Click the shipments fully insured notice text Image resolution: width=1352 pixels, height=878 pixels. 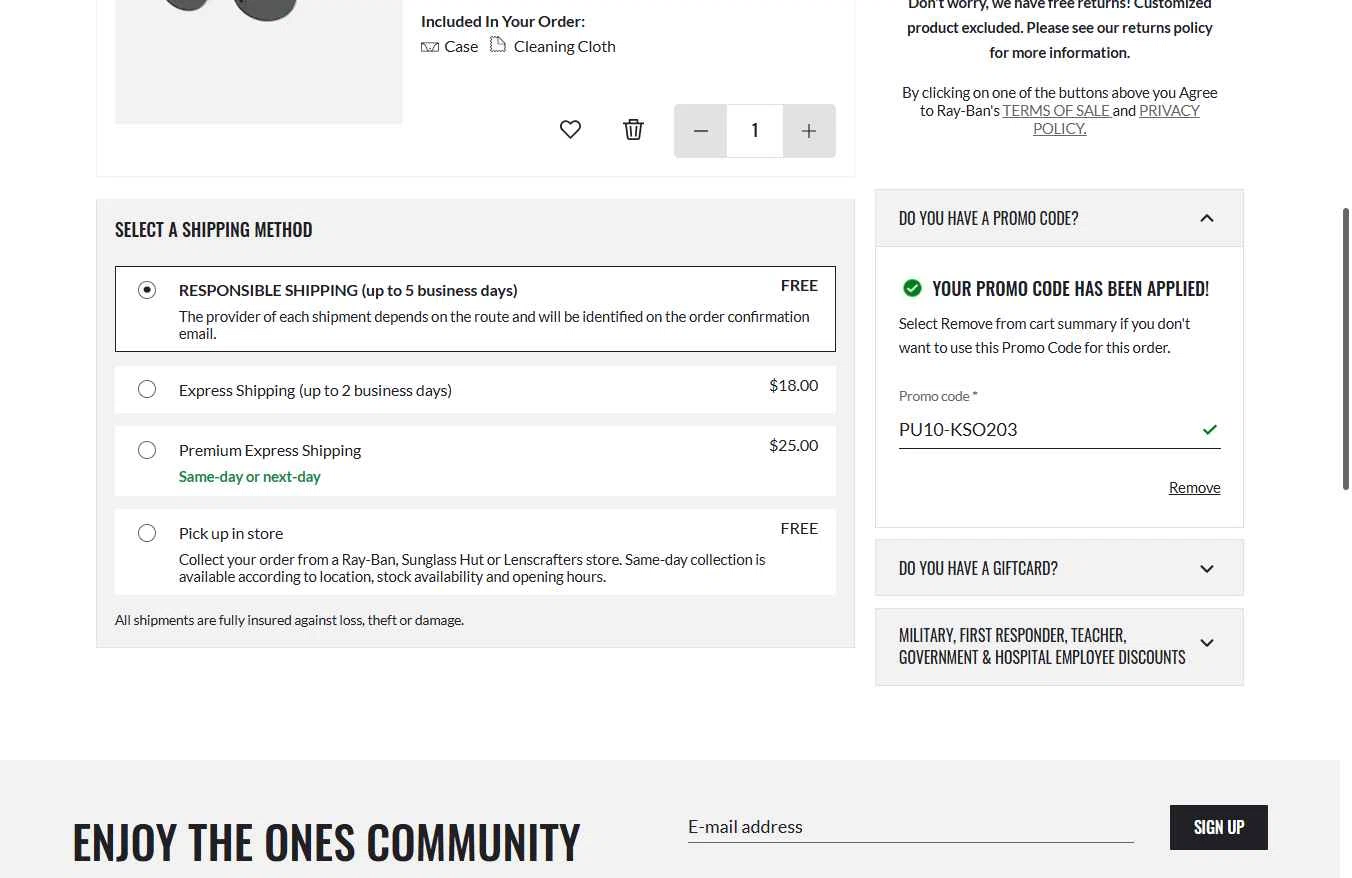[289, 620]
